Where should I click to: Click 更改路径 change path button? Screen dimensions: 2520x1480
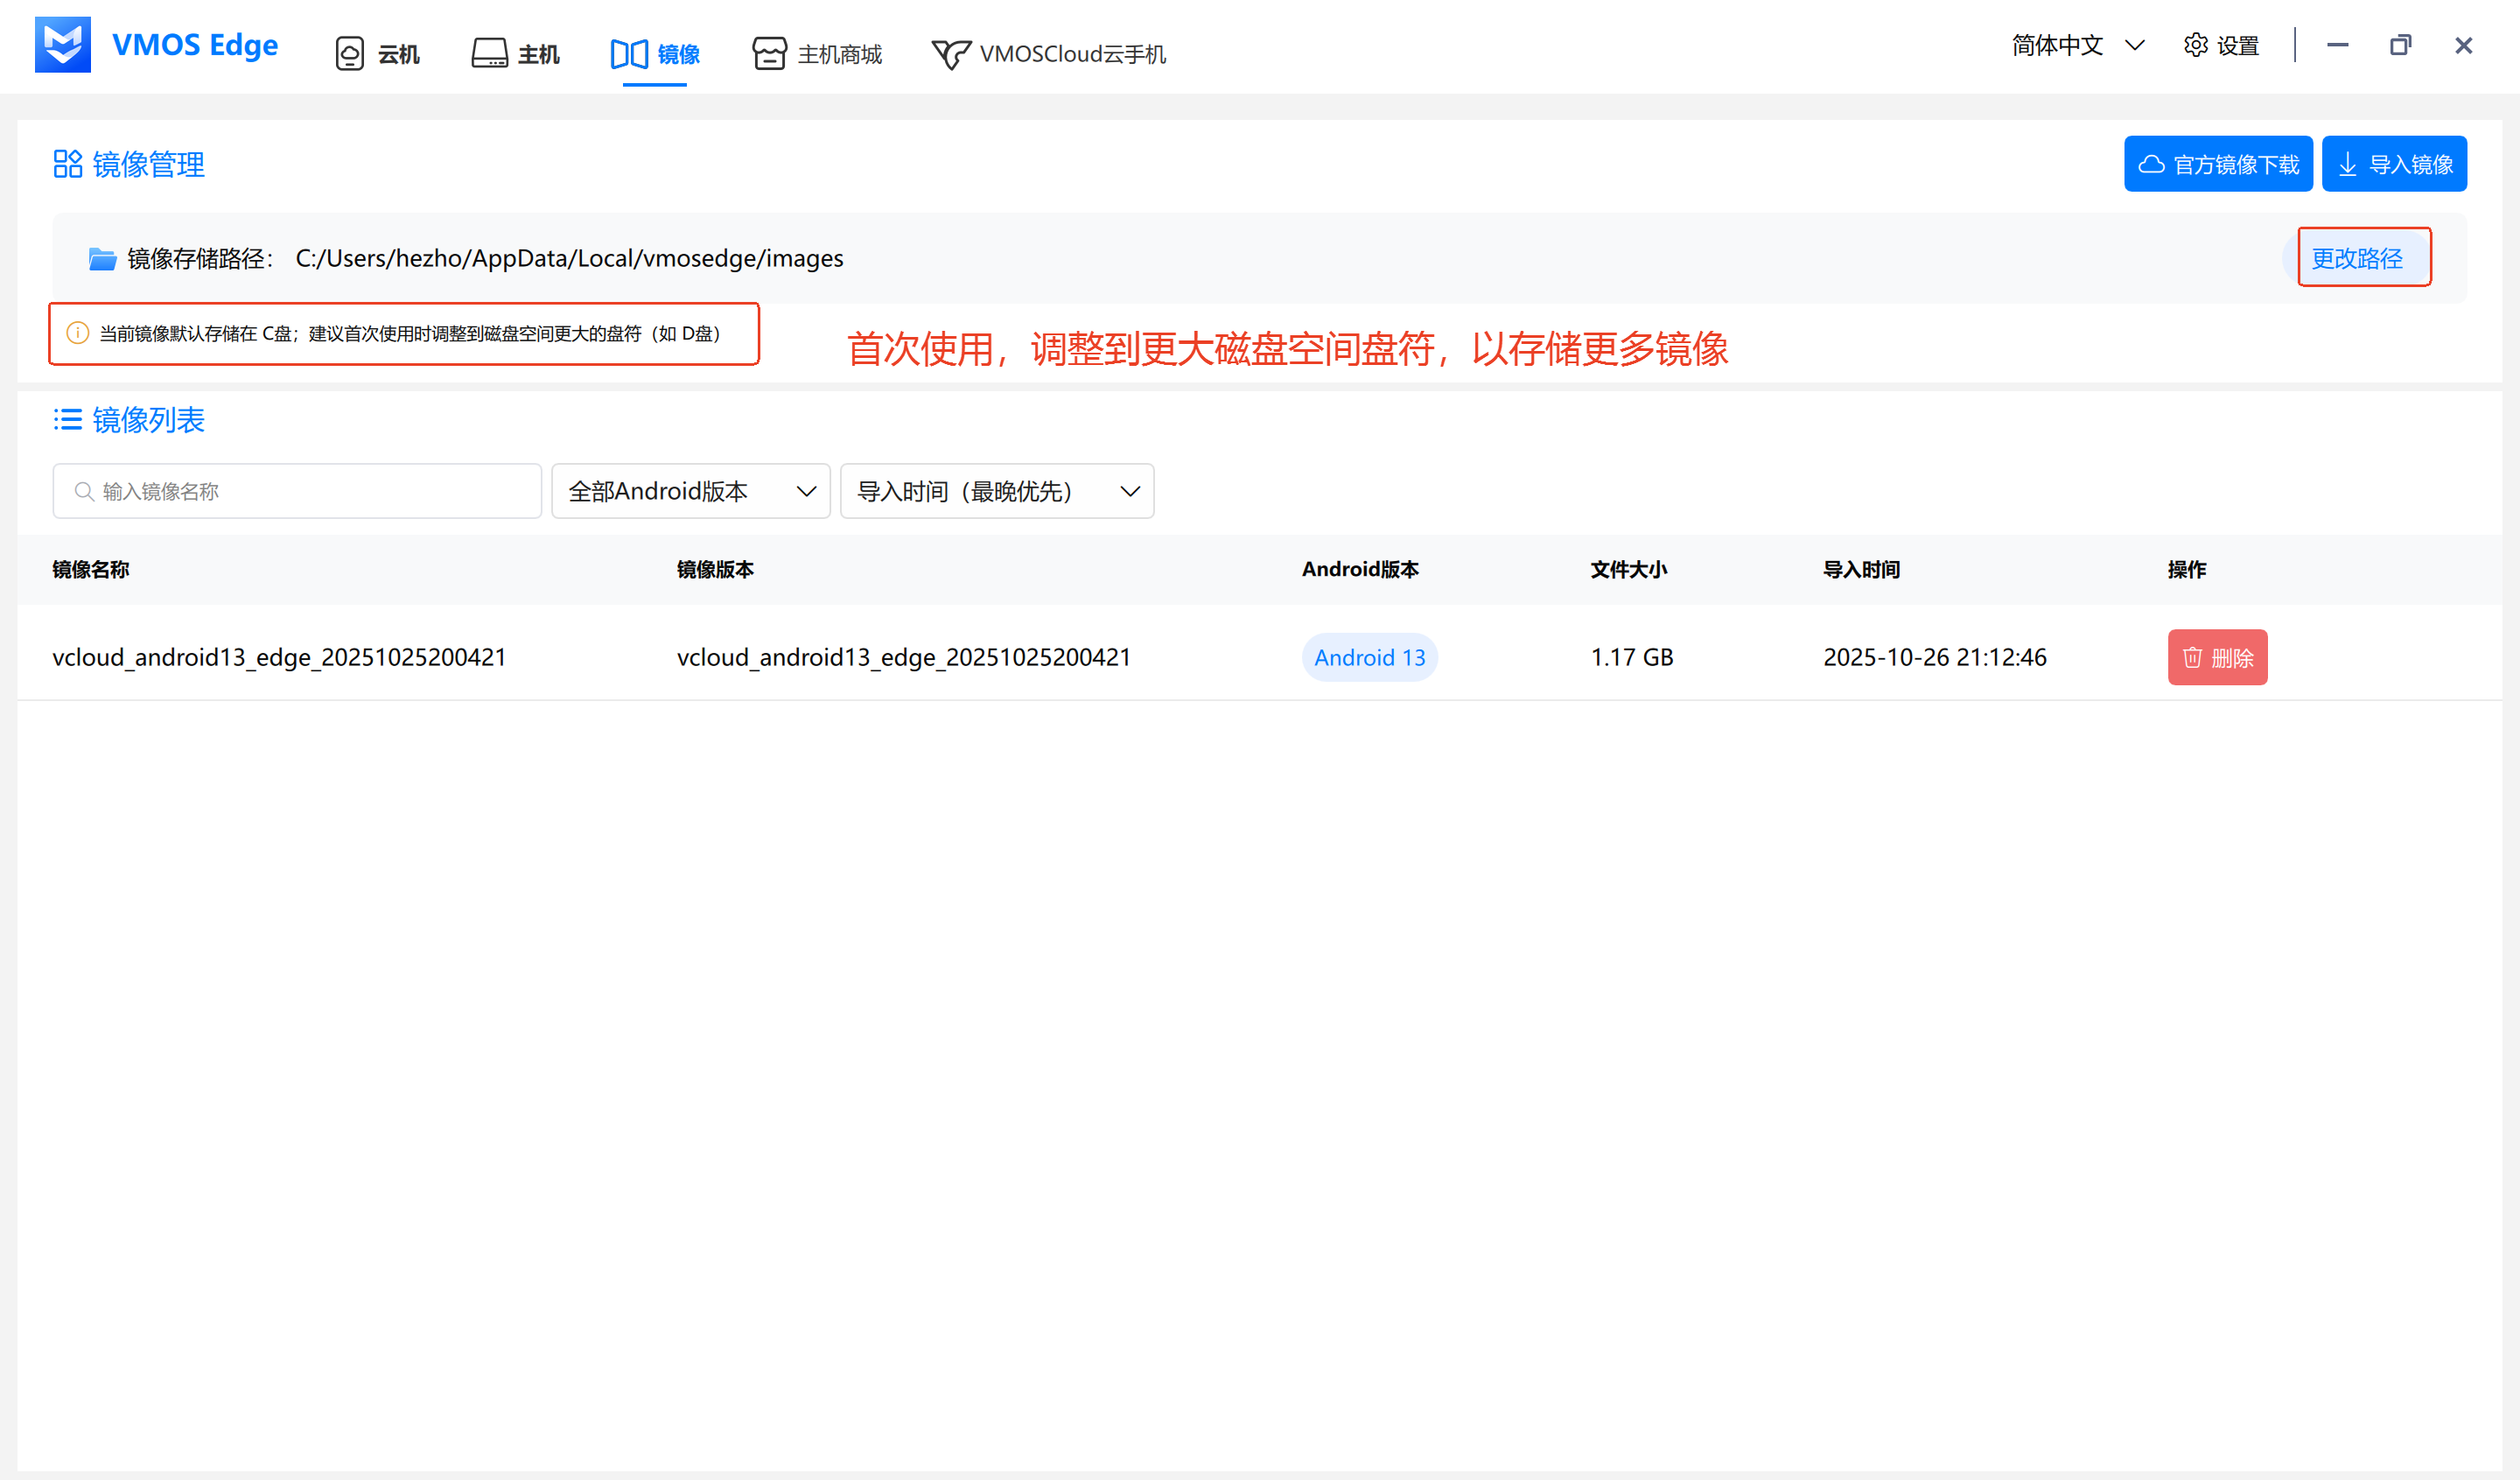(x=2356, y=258)
